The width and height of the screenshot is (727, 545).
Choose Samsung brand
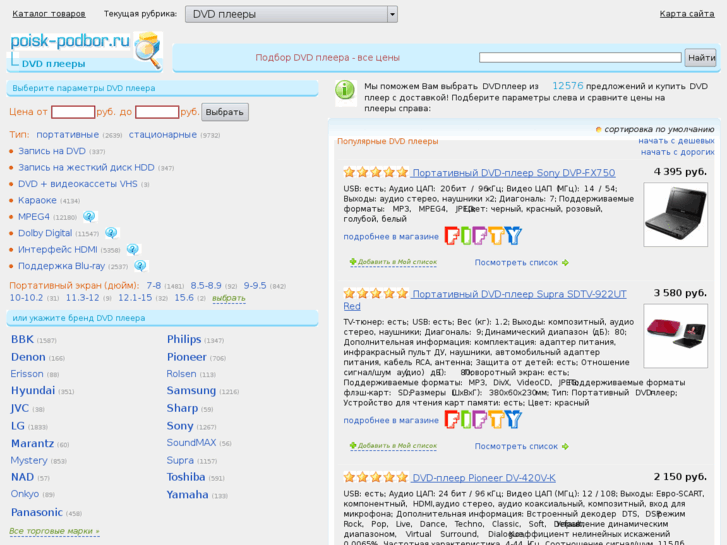[x=191, y=391]
